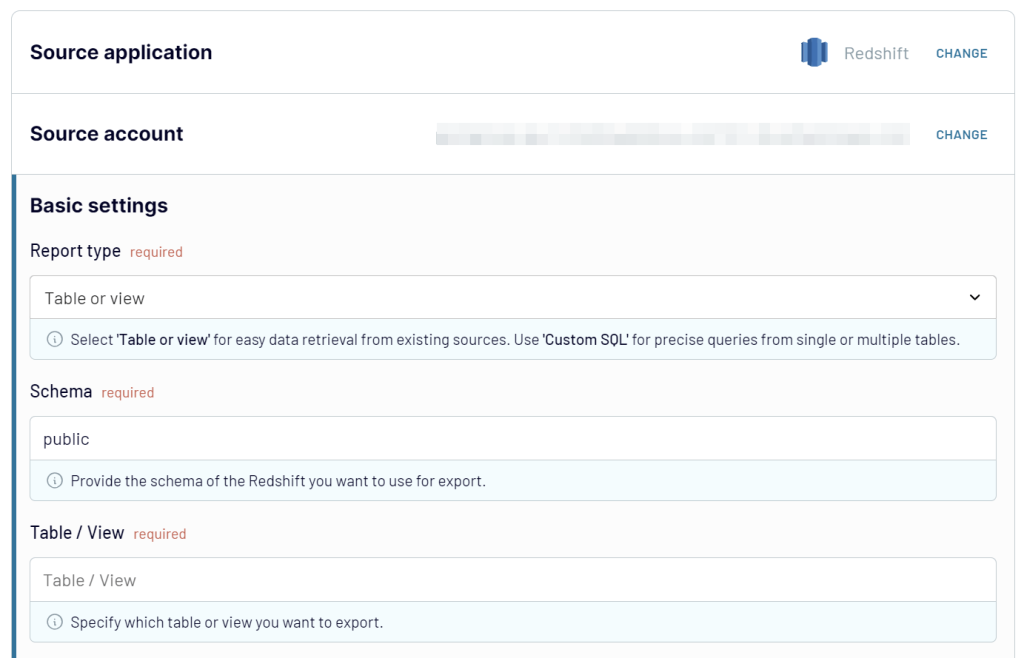Click the Report type required label
Screen dimensions: 1024x658
(x=155, y=252)
